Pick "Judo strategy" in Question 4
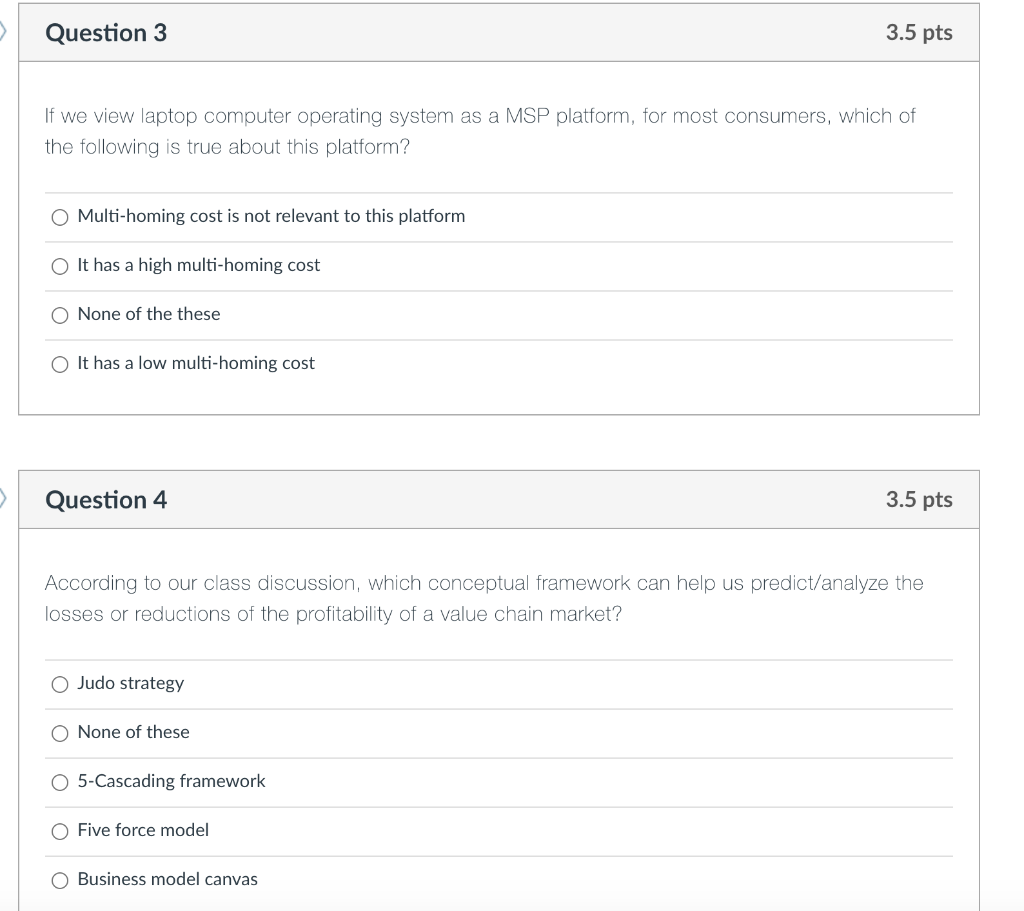Screen dimensions: 1024x911 click(60, 683)
